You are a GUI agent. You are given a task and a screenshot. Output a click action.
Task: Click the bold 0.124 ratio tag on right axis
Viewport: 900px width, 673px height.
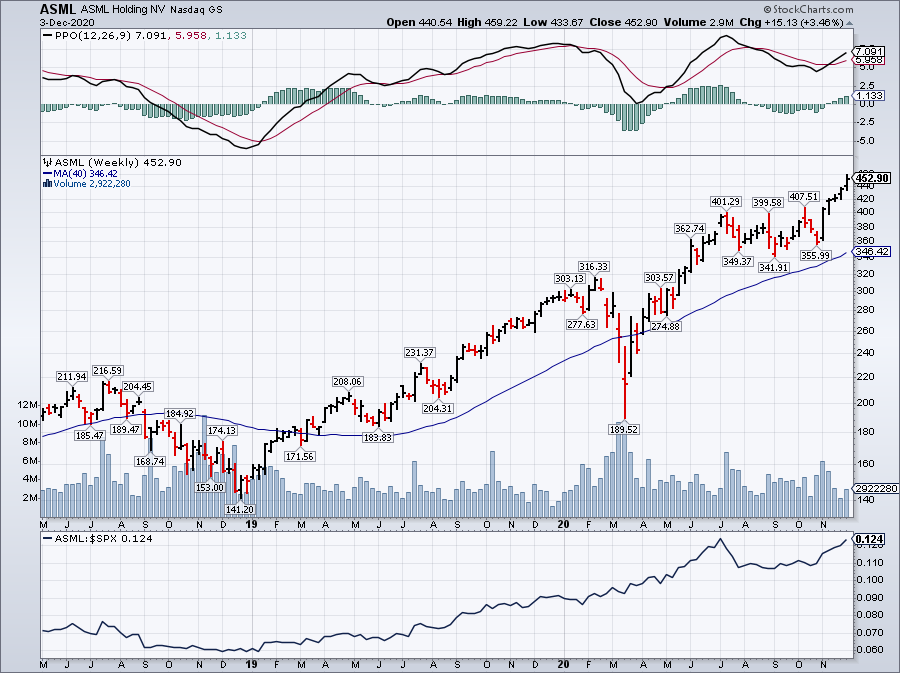coord(870,539)
